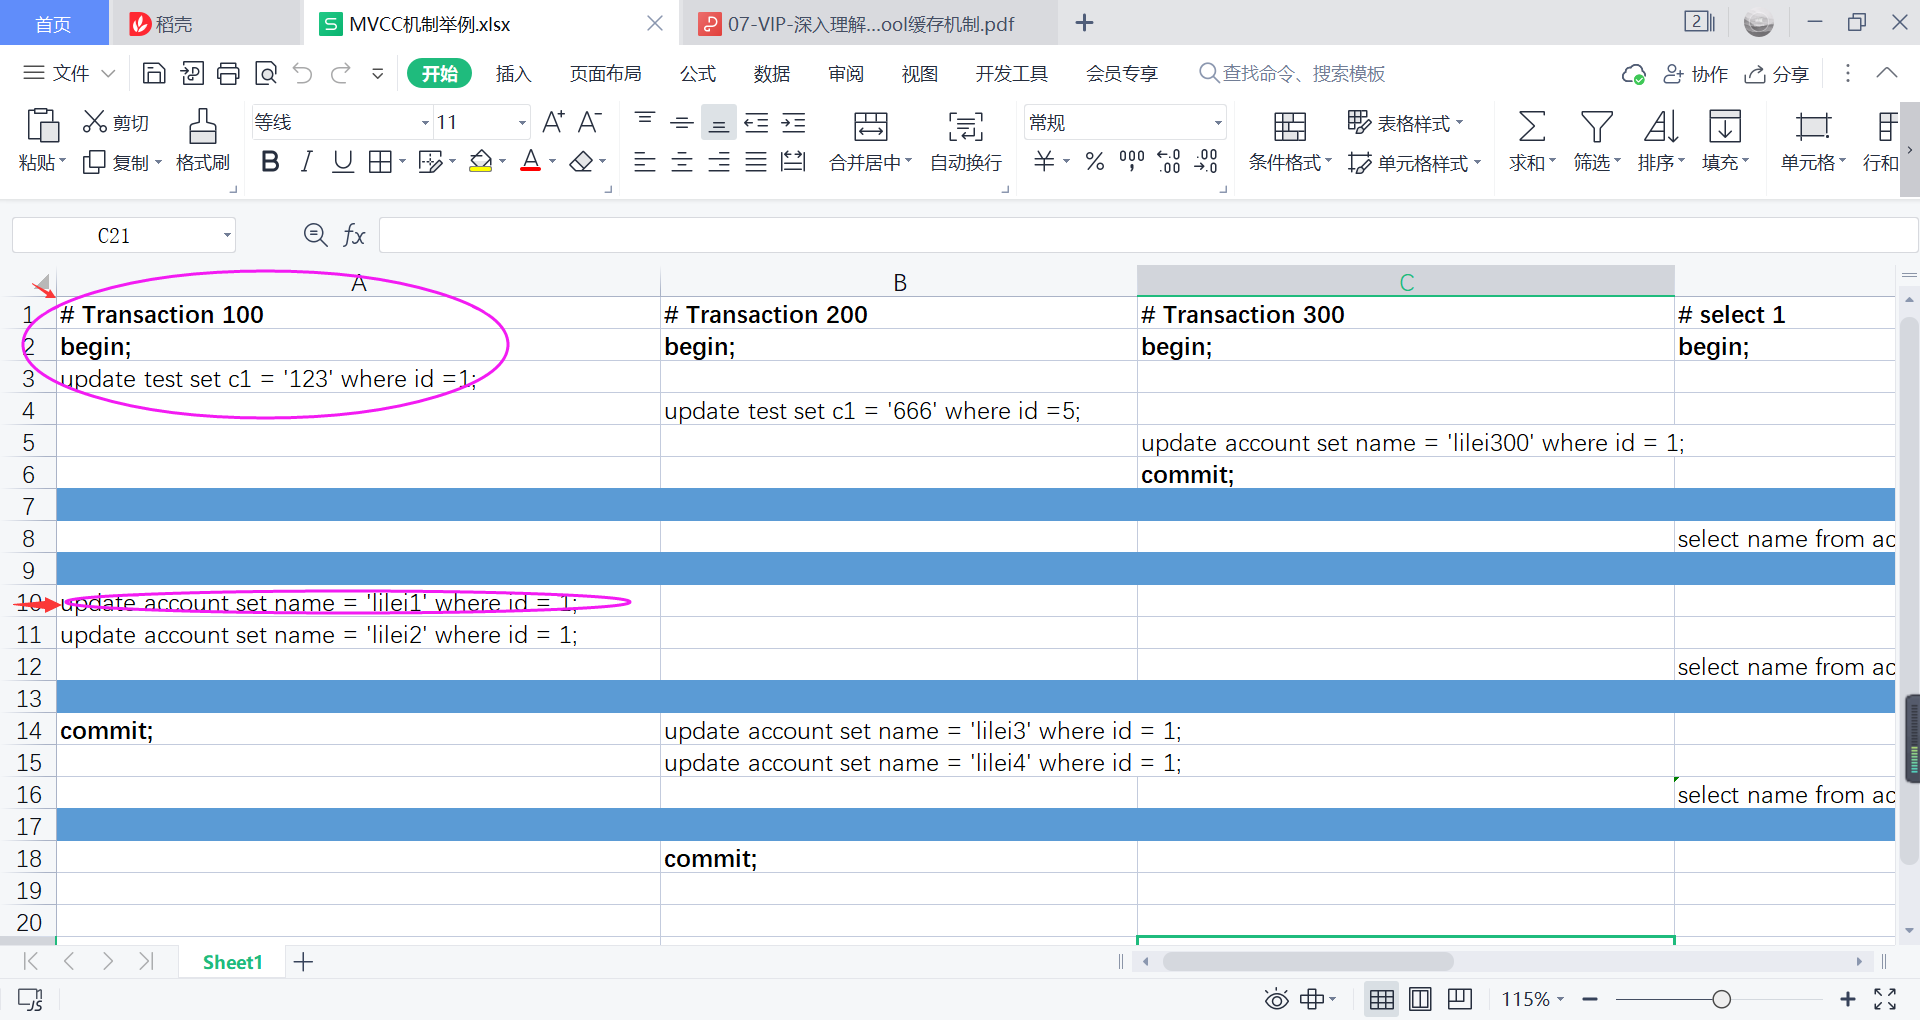
Task: Open a new document tab with plus
Action: coord(1084,23)
